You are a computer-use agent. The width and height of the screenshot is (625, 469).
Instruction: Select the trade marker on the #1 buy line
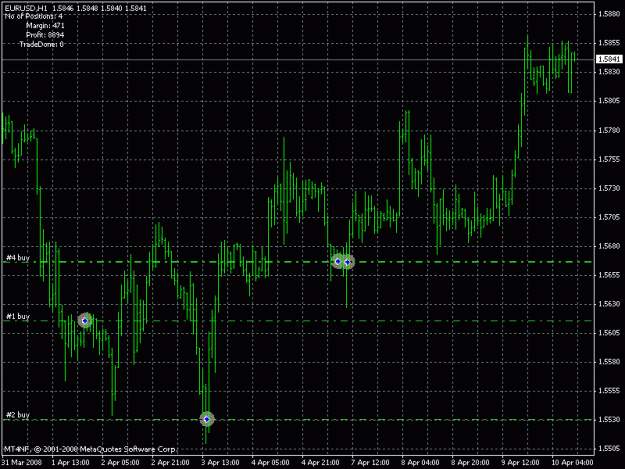[x=85, y=320]
